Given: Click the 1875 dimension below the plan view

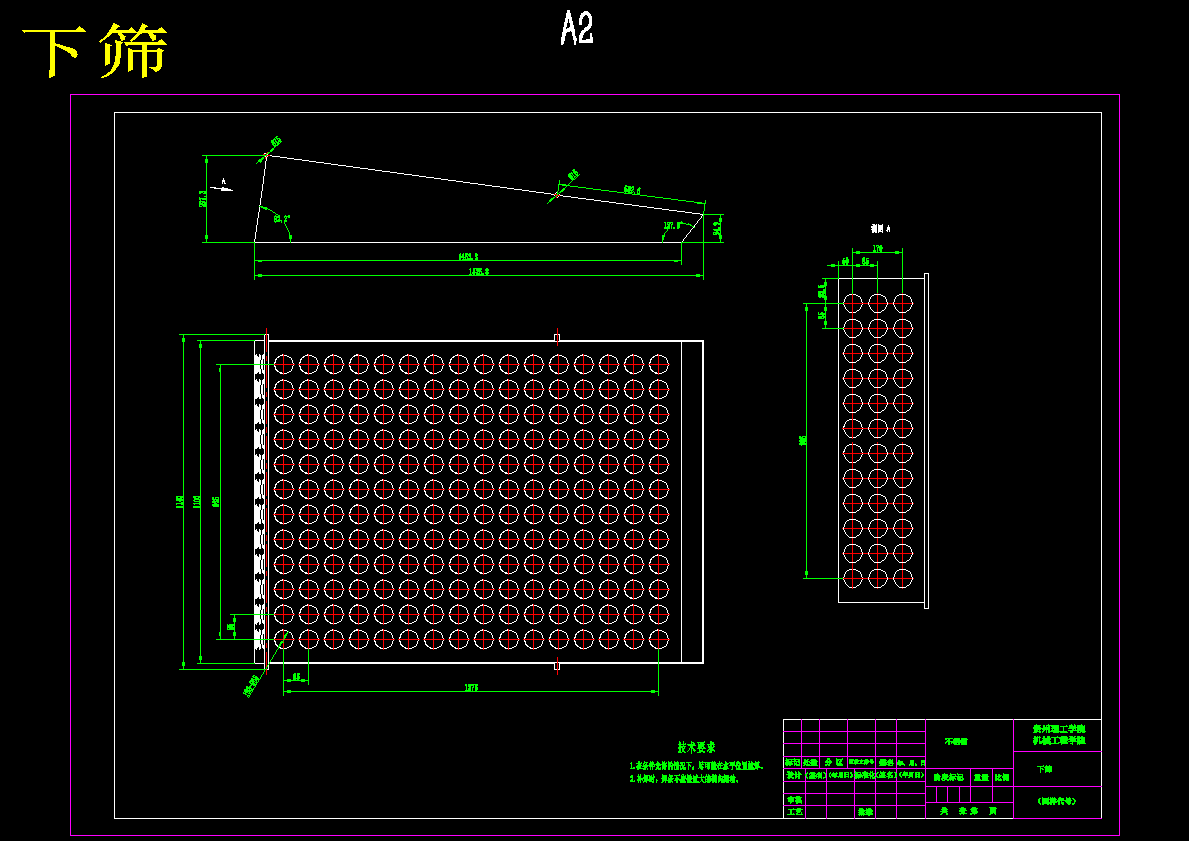Looking at the screenshot, I should click(x=472, y=687).
